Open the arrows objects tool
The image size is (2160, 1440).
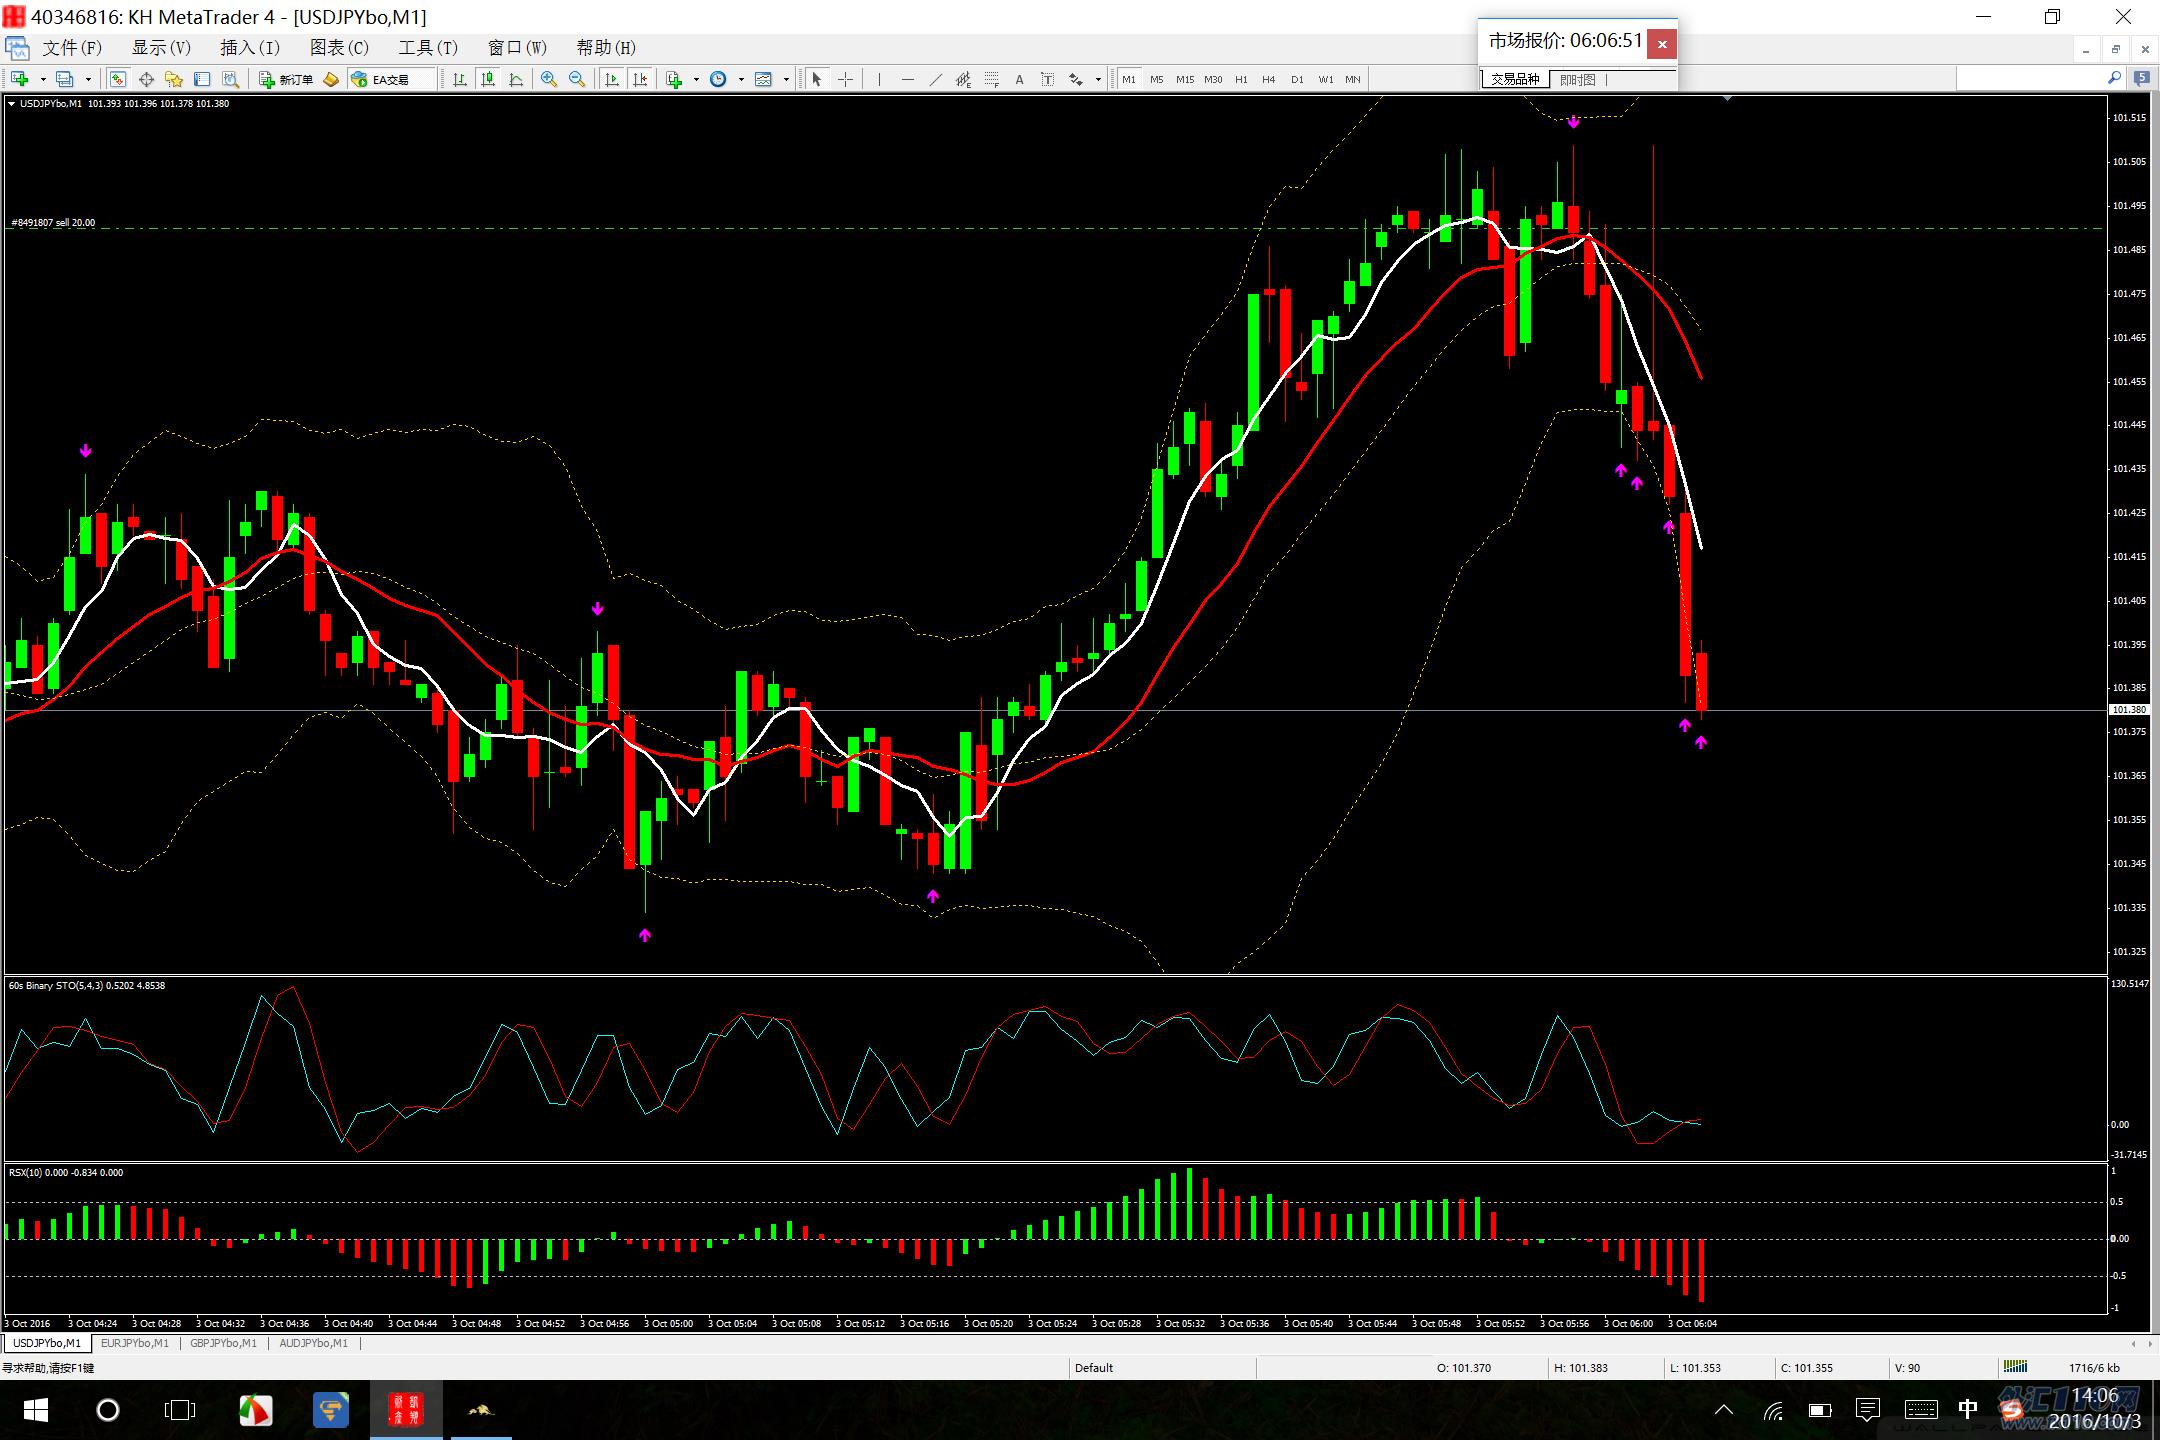[x=1076, y=79]
